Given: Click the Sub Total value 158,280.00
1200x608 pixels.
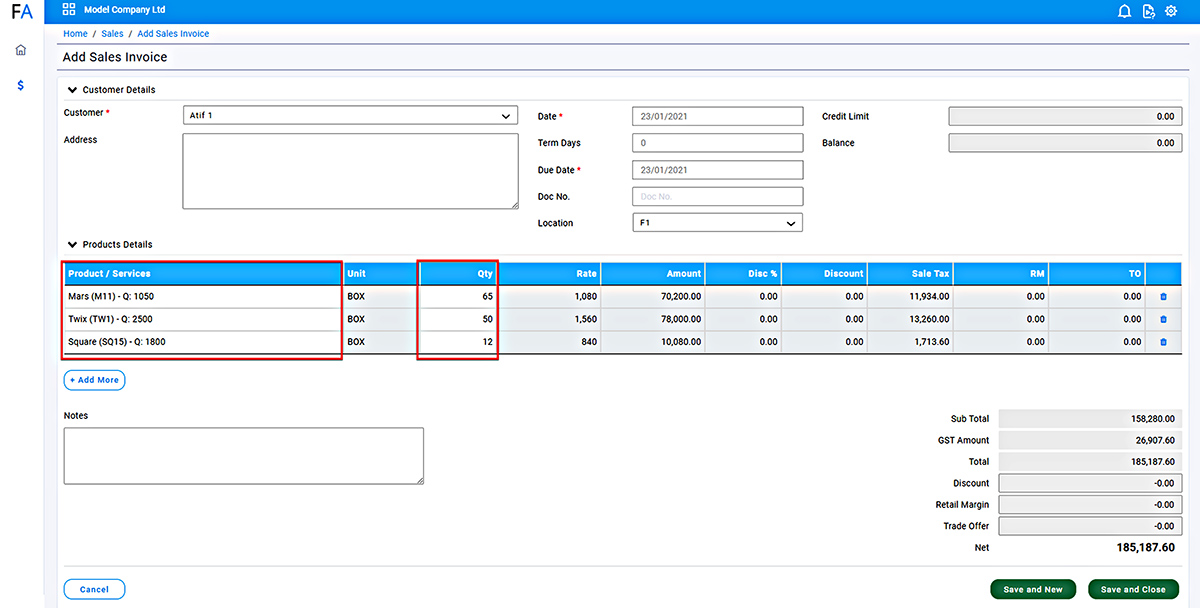Looking at the screenshot, I should (x=1089, y=419).
